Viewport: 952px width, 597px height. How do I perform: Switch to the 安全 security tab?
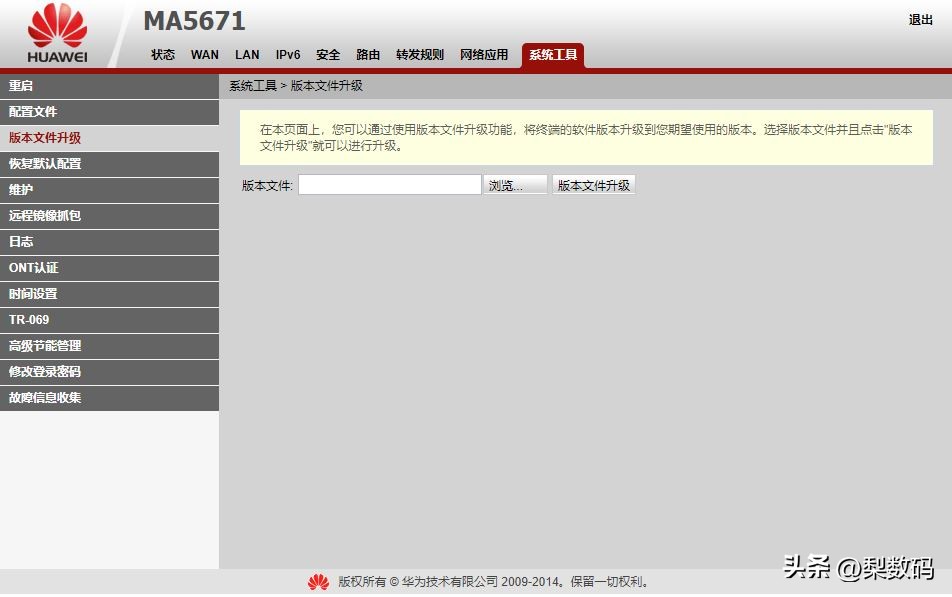pyautogui.click(x=328, y=54)
